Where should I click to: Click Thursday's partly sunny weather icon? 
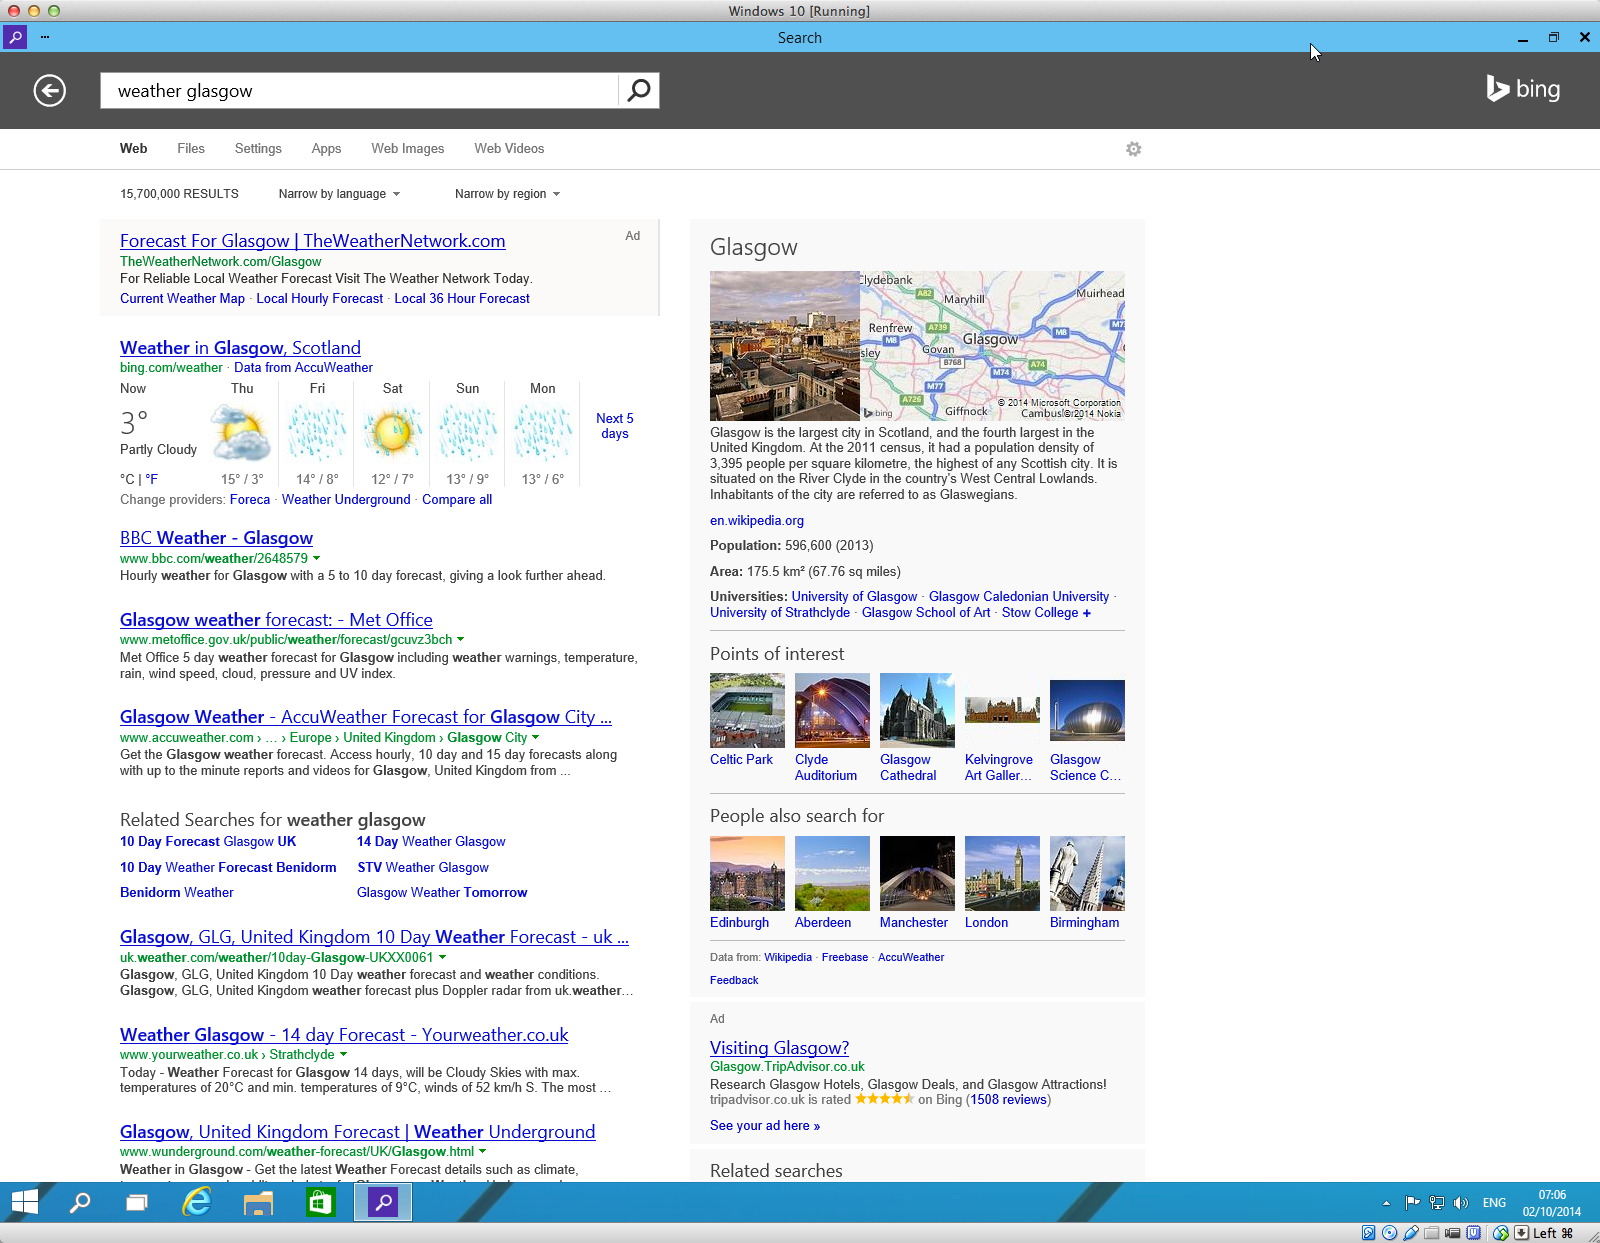[x=242, y=432]
